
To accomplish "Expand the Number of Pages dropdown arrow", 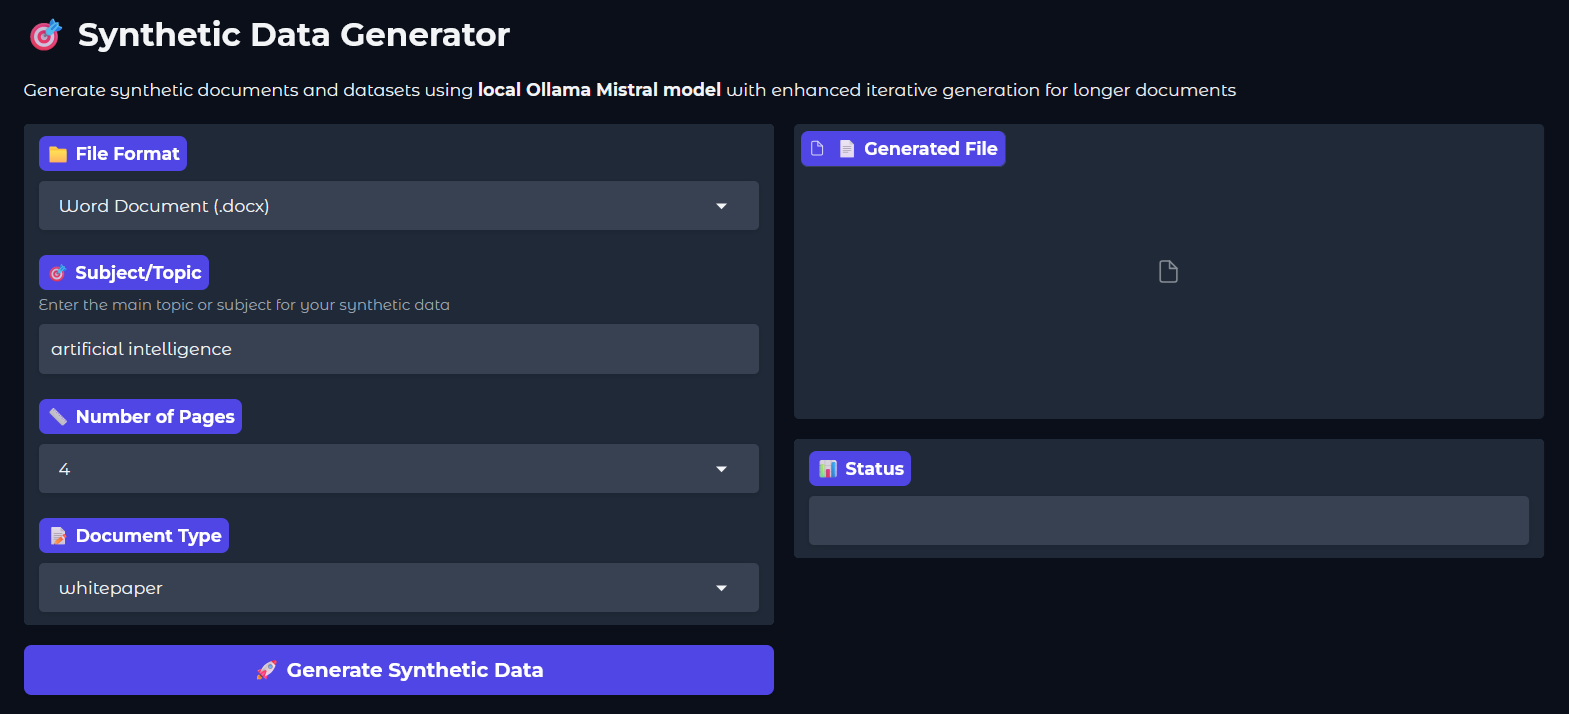I will [x=721, y=469].
